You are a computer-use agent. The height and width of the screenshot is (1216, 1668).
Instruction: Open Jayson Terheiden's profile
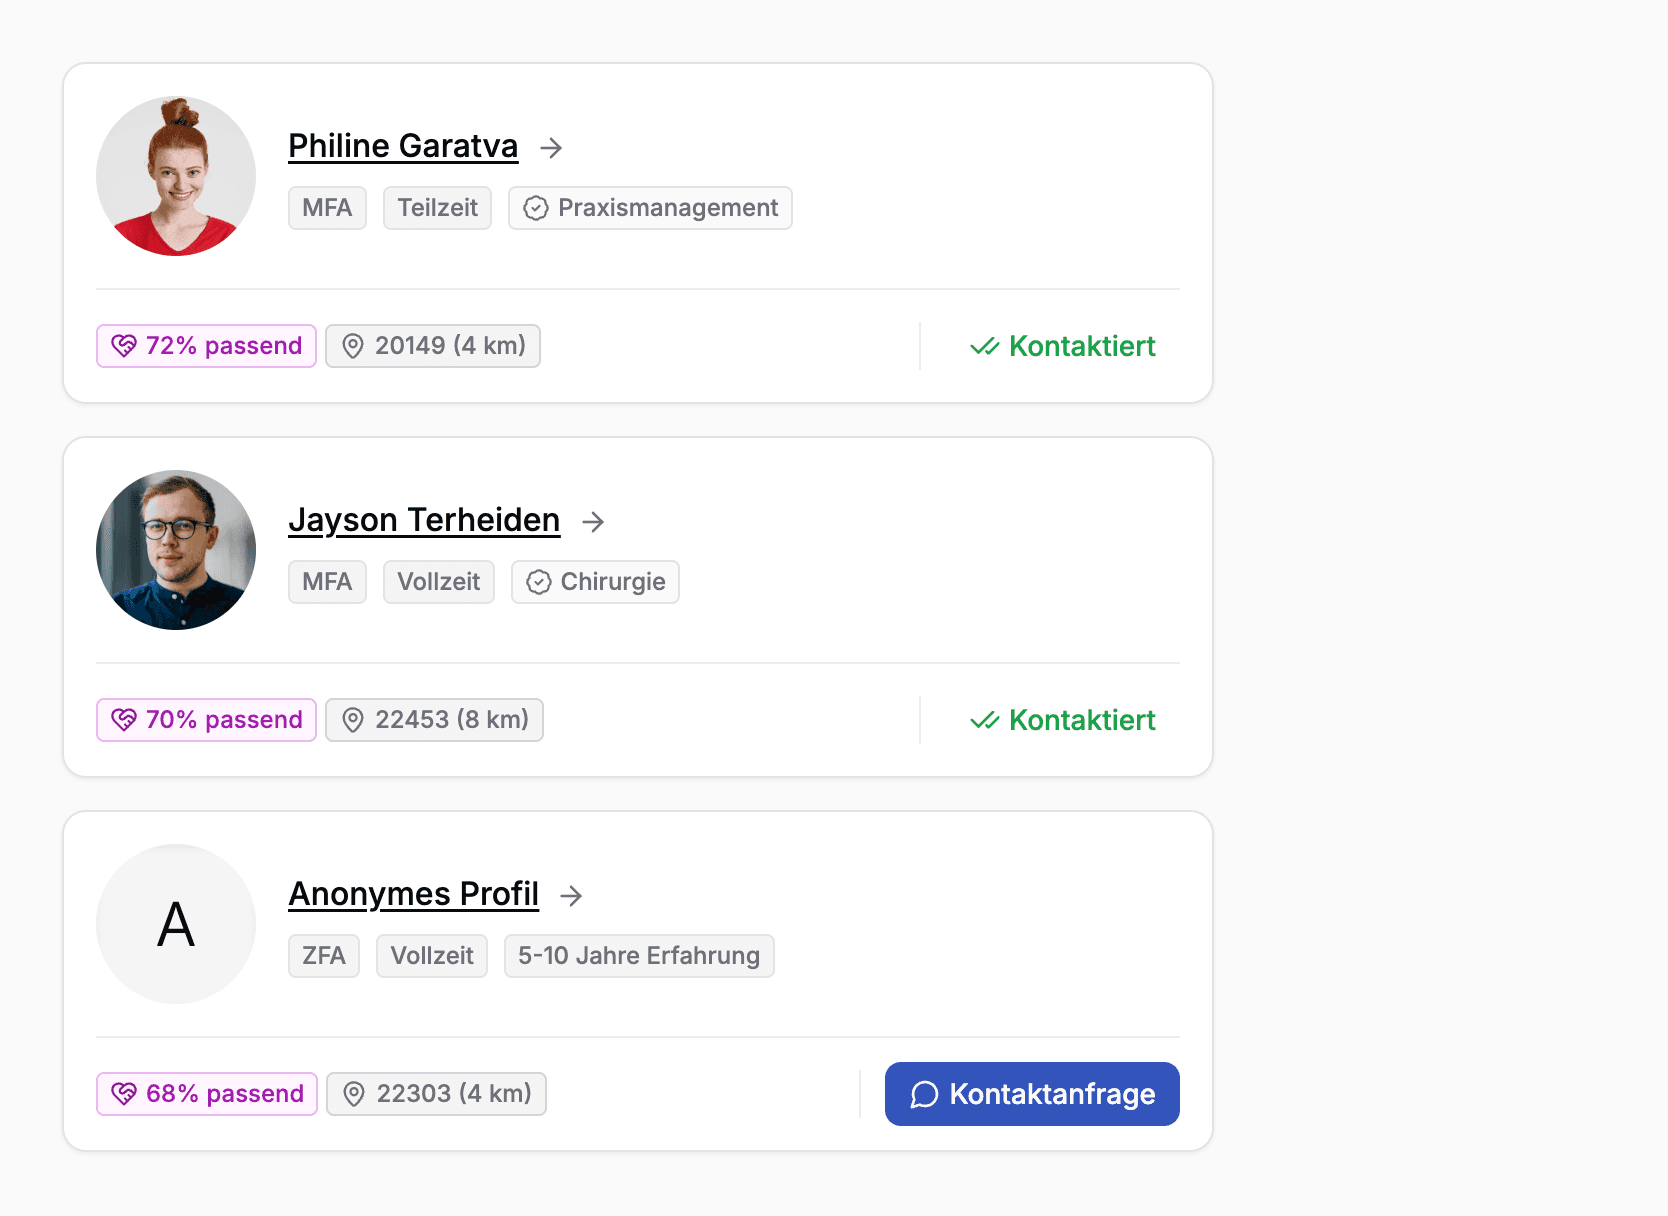click(x=424, y=520)
